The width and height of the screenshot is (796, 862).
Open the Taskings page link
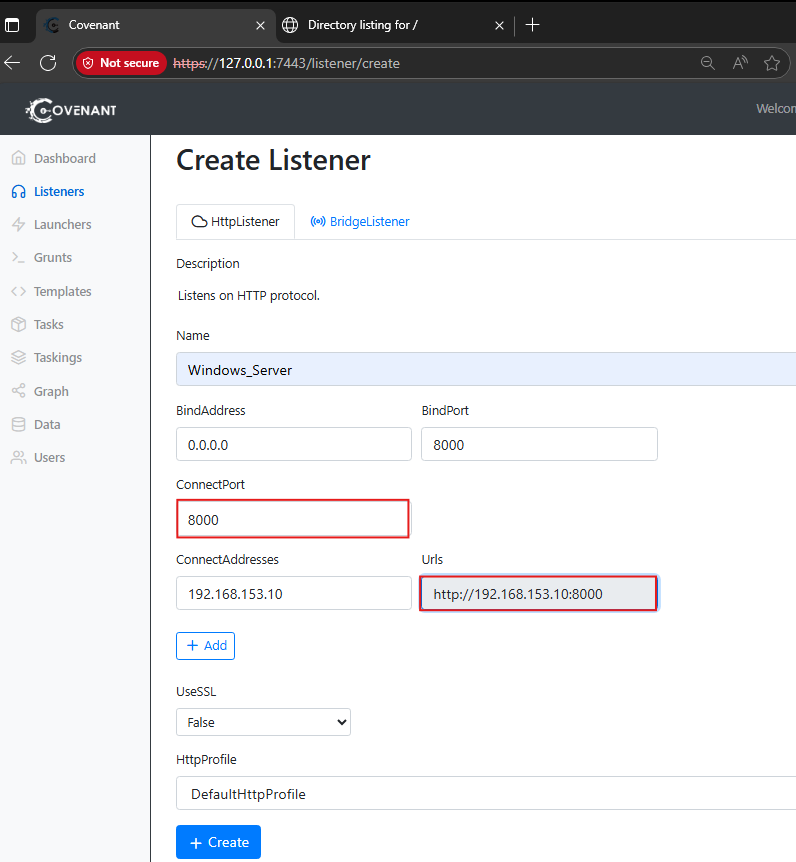click(58, 357)
